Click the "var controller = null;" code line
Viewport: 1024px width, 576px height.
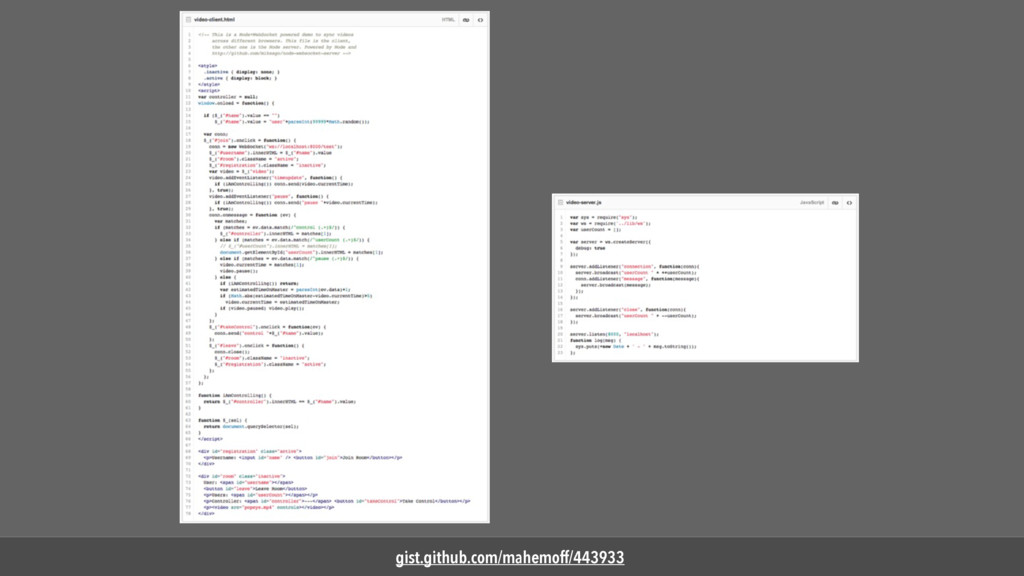coord(228,97)
